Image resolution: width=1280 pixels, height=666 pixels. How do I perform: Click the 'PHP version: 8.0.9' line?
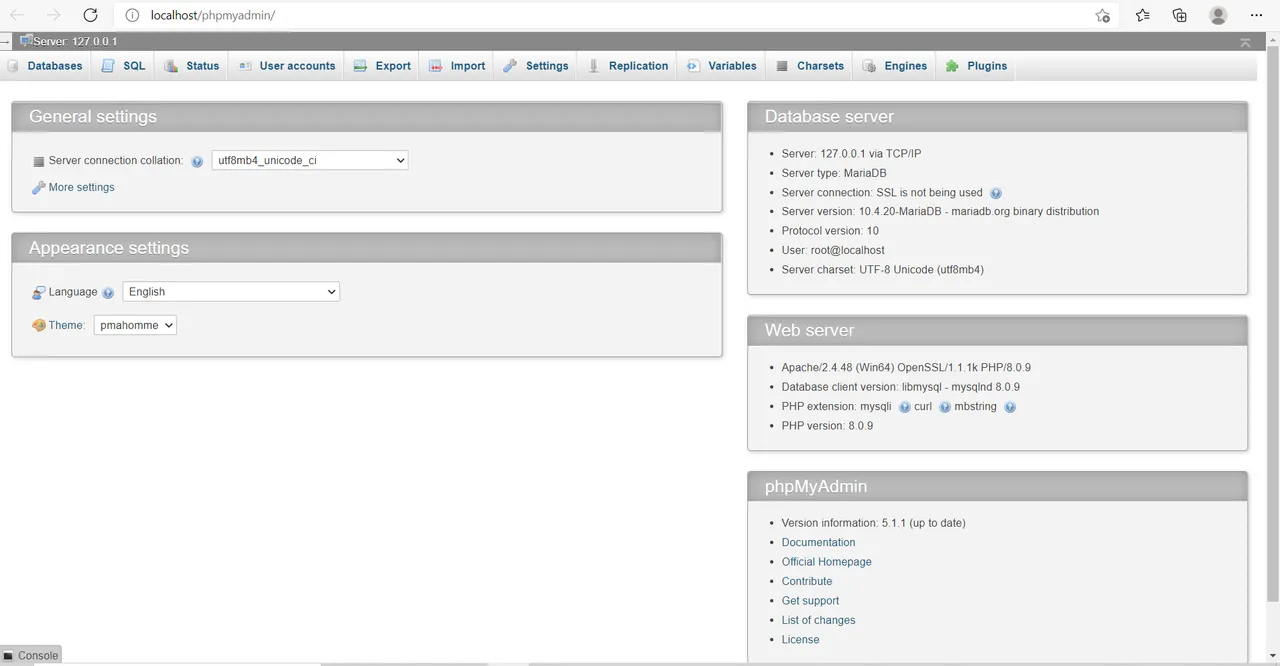827,426
